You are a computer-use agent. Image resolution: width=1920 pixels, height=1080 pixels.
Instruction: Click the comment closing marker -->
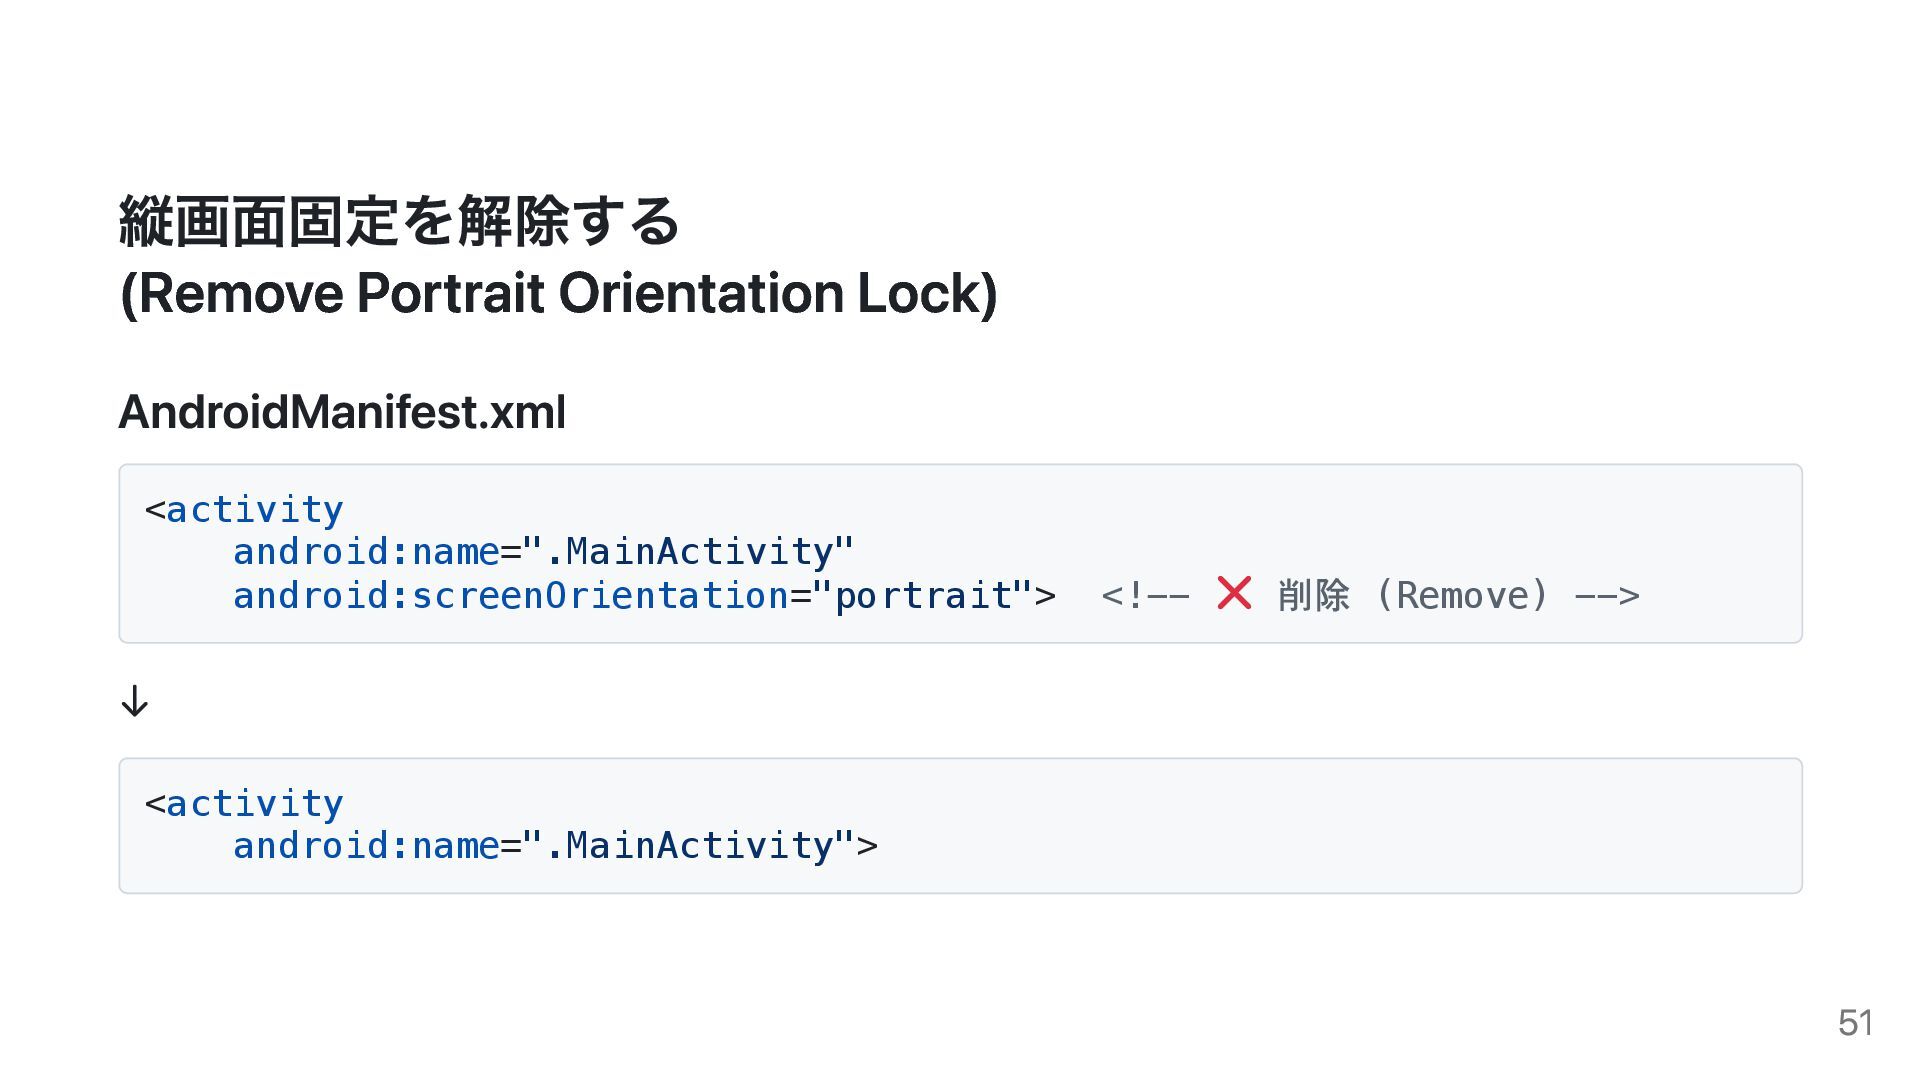click(x=1607, y=596)
